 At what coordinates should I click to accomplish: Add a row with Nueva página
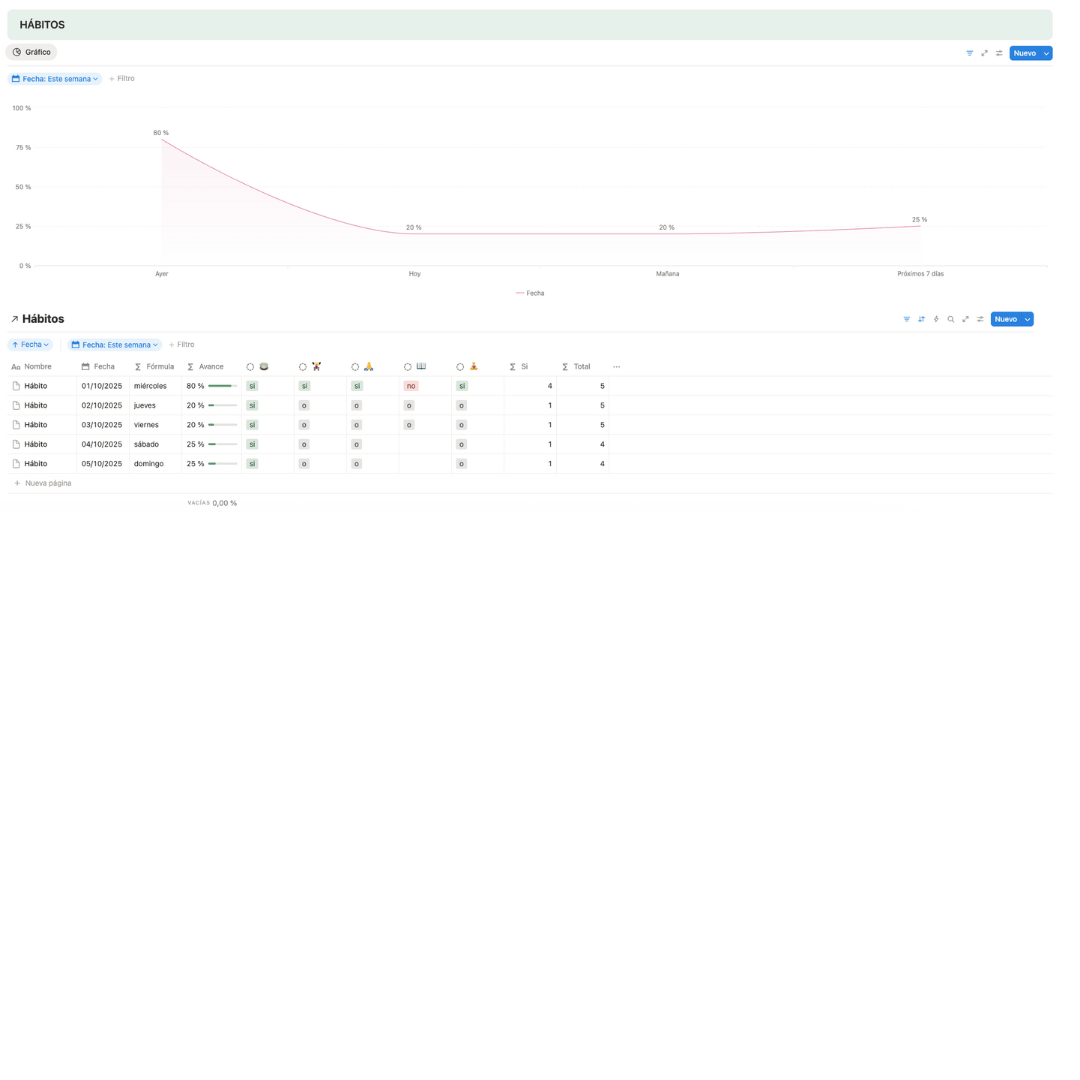coord(43,484)
